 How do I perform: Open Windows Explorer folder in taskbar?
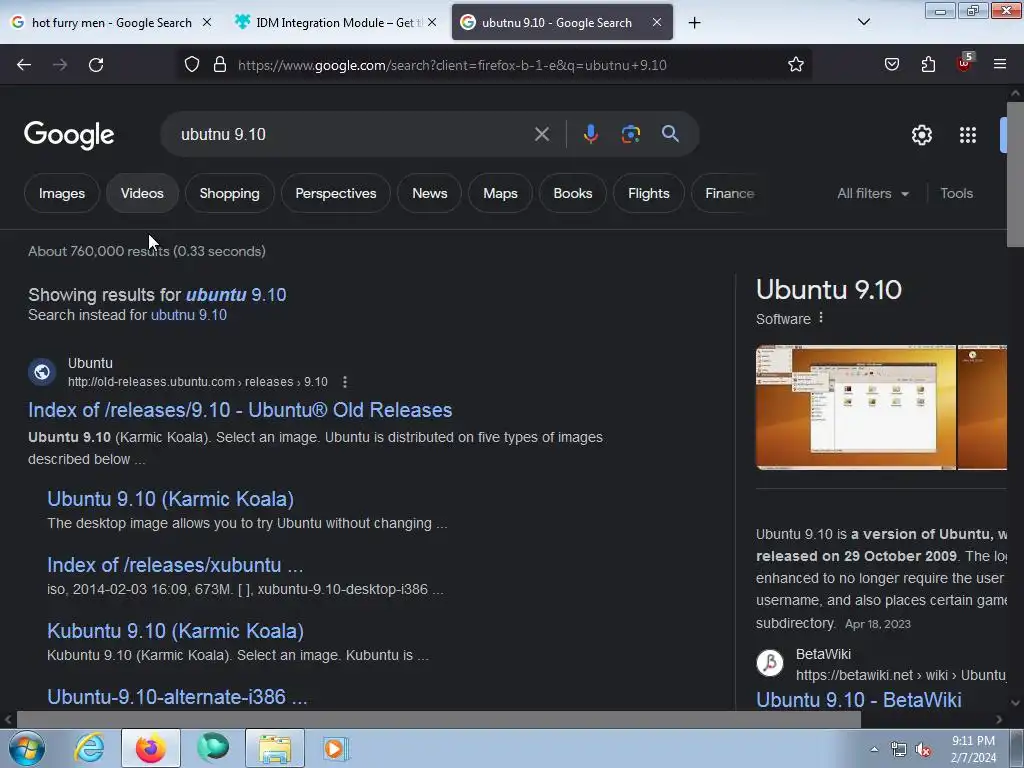[x=275, y=748]
